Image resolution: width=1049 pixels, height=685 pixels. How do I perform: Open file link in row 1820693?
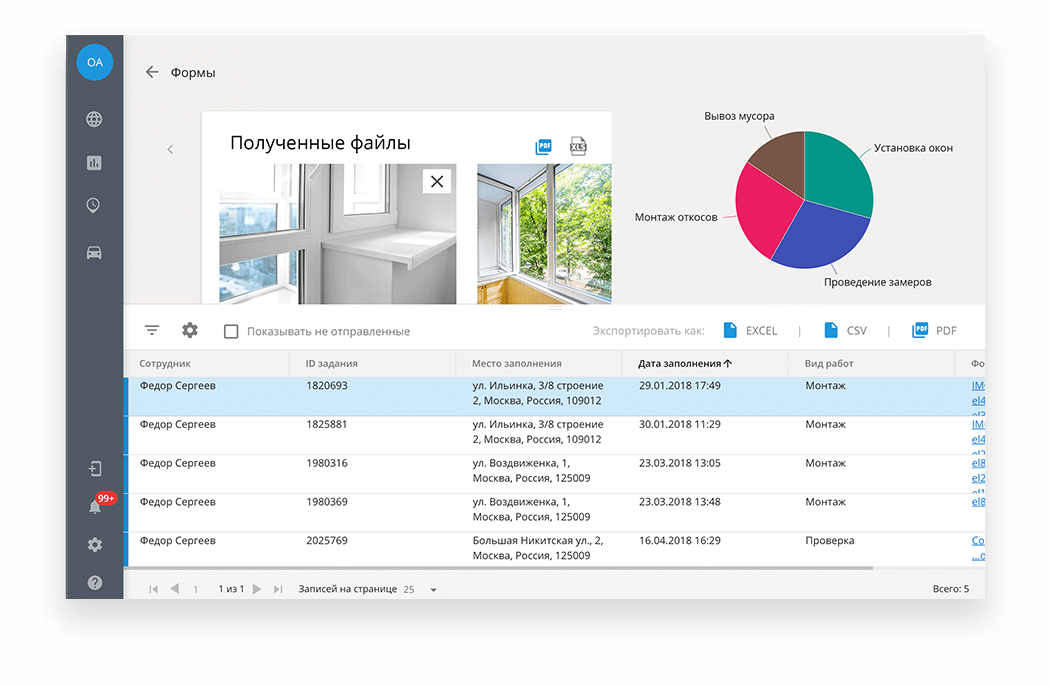coord(978,385)
